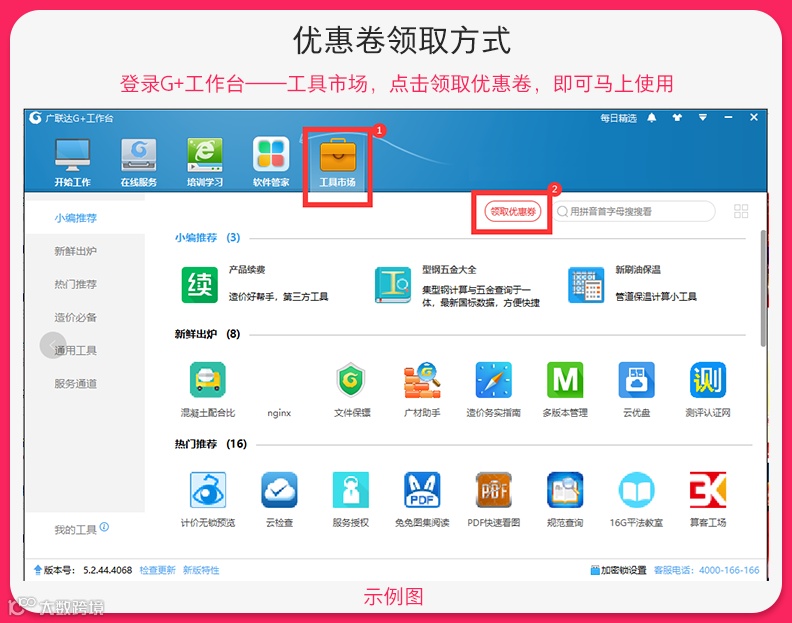Click the notification bell icon
The height and width of the screenshot is (623, 792).
click(x=652, y=118)
